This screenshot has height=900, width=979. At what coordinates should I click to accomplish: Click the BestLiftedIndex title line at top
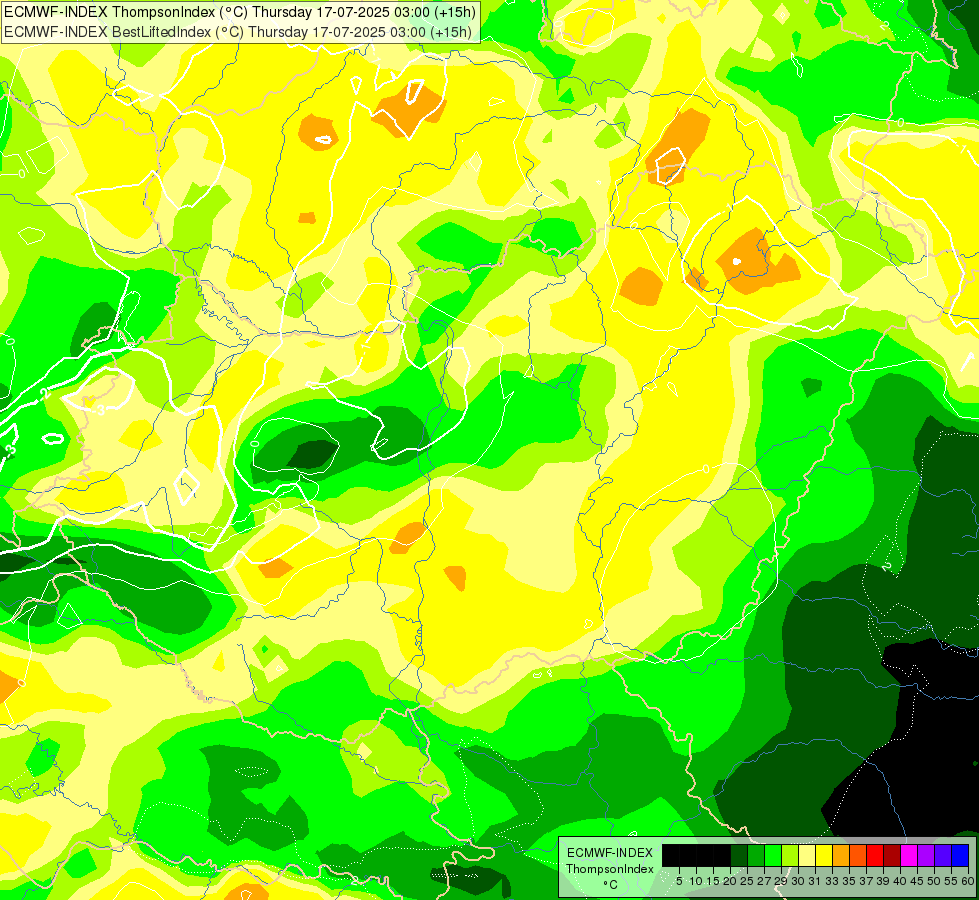click(238, 32)
